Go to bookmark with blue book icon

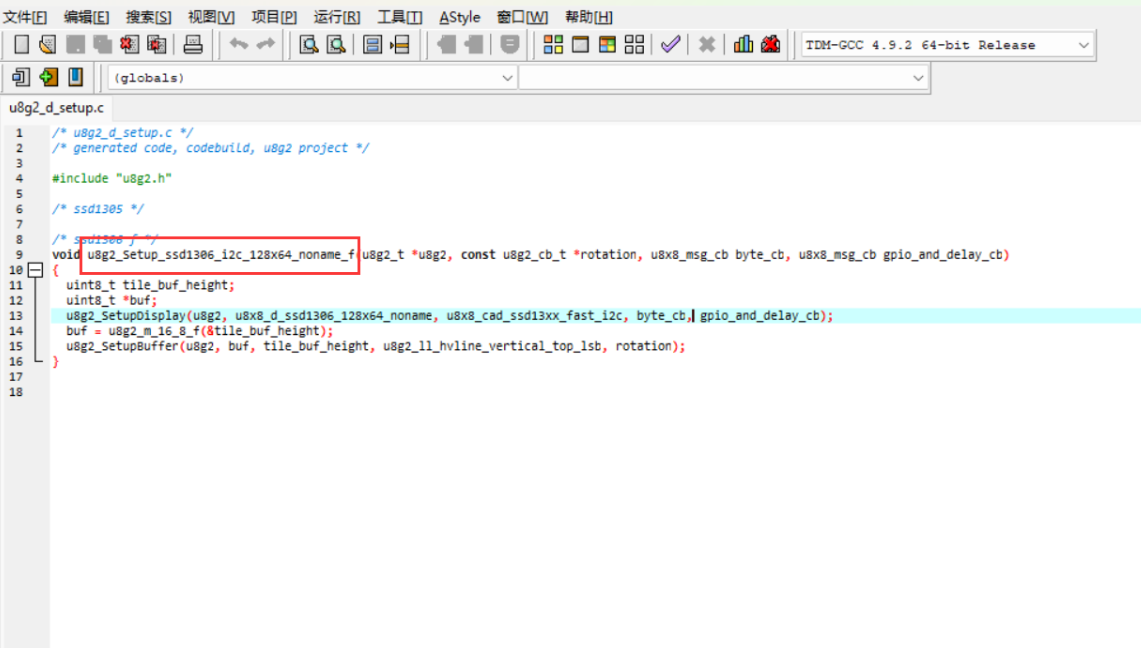tap(75, 77)
